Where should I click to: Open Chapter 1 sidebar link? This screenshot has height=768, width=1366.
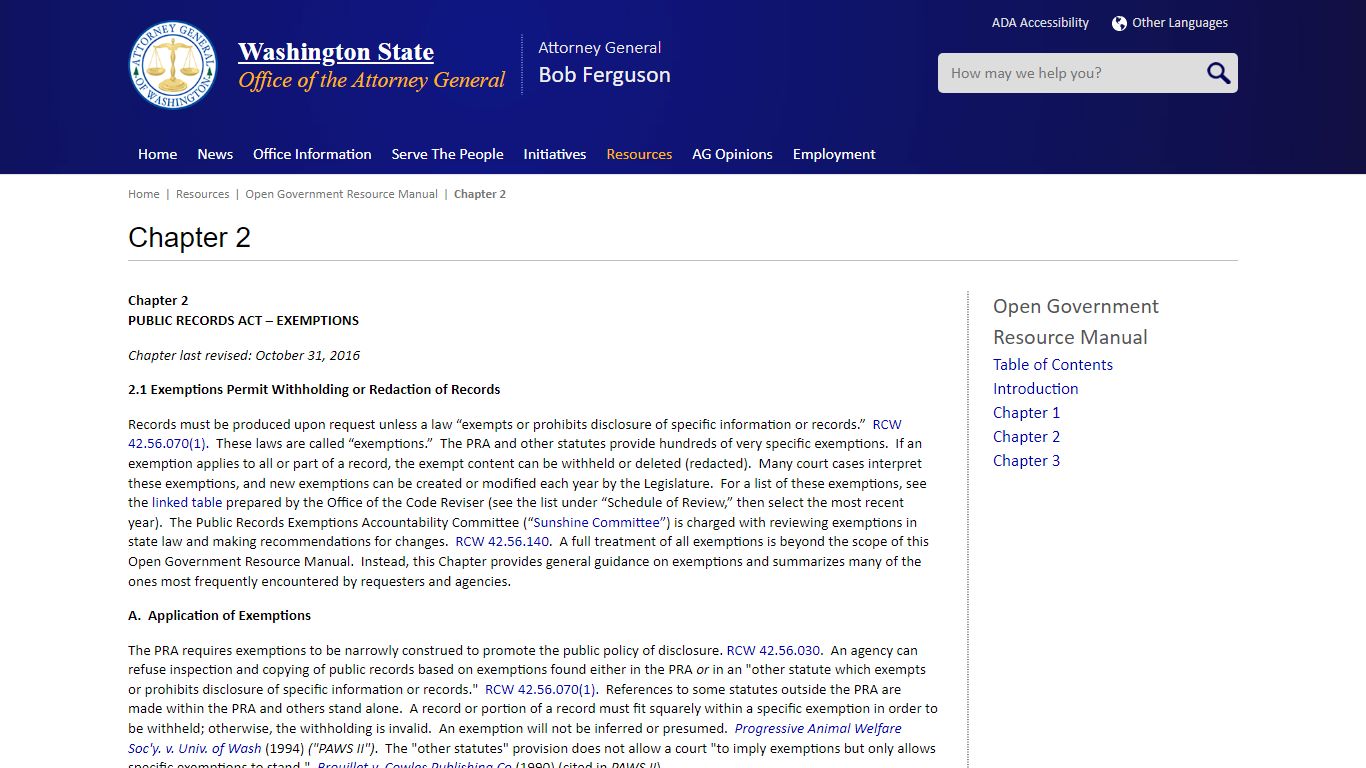pyautogui.click(x=1026, y=413)
